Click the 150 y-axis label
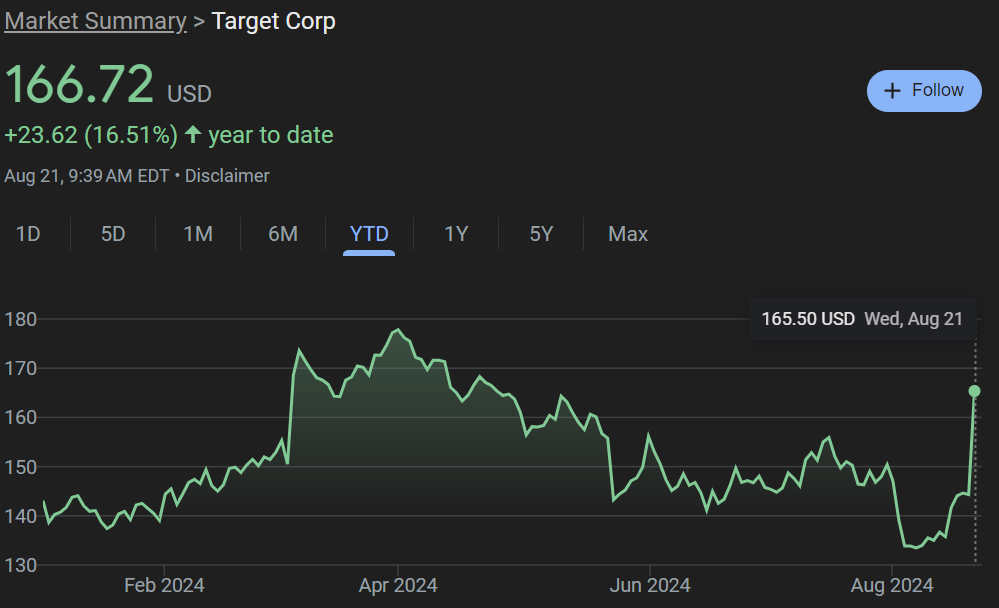The height and width of the screenshot is (608, 999). 20,467
